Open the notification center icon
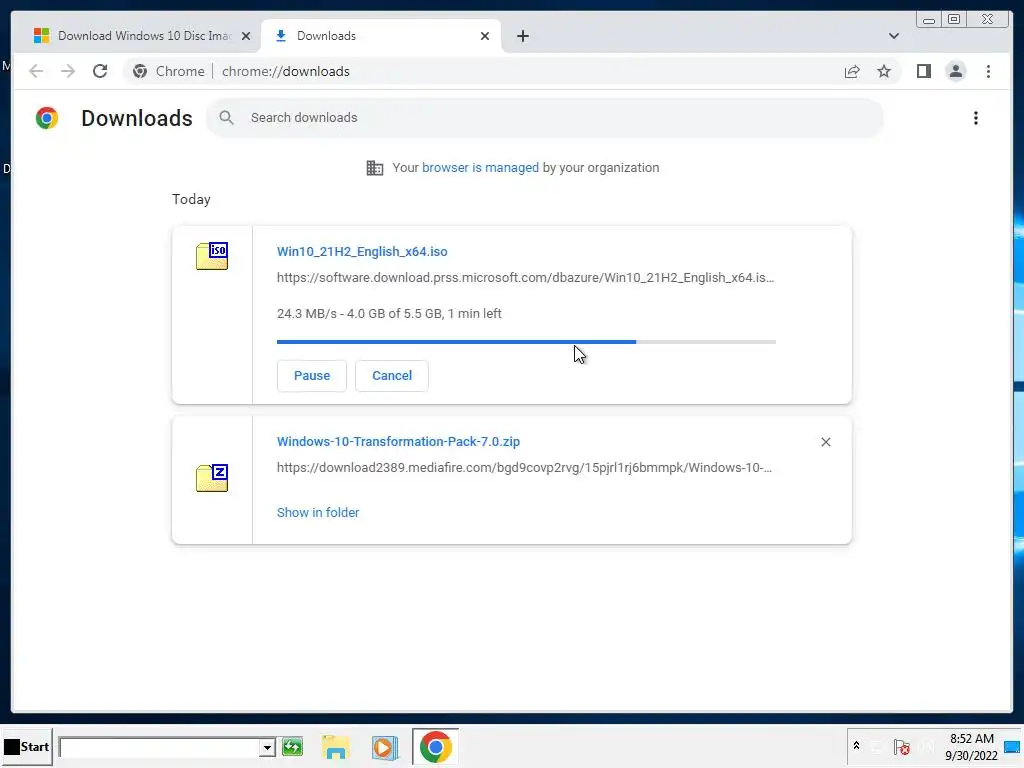This screenshot has width=1024, height=768. click(x=1012, y=747)
